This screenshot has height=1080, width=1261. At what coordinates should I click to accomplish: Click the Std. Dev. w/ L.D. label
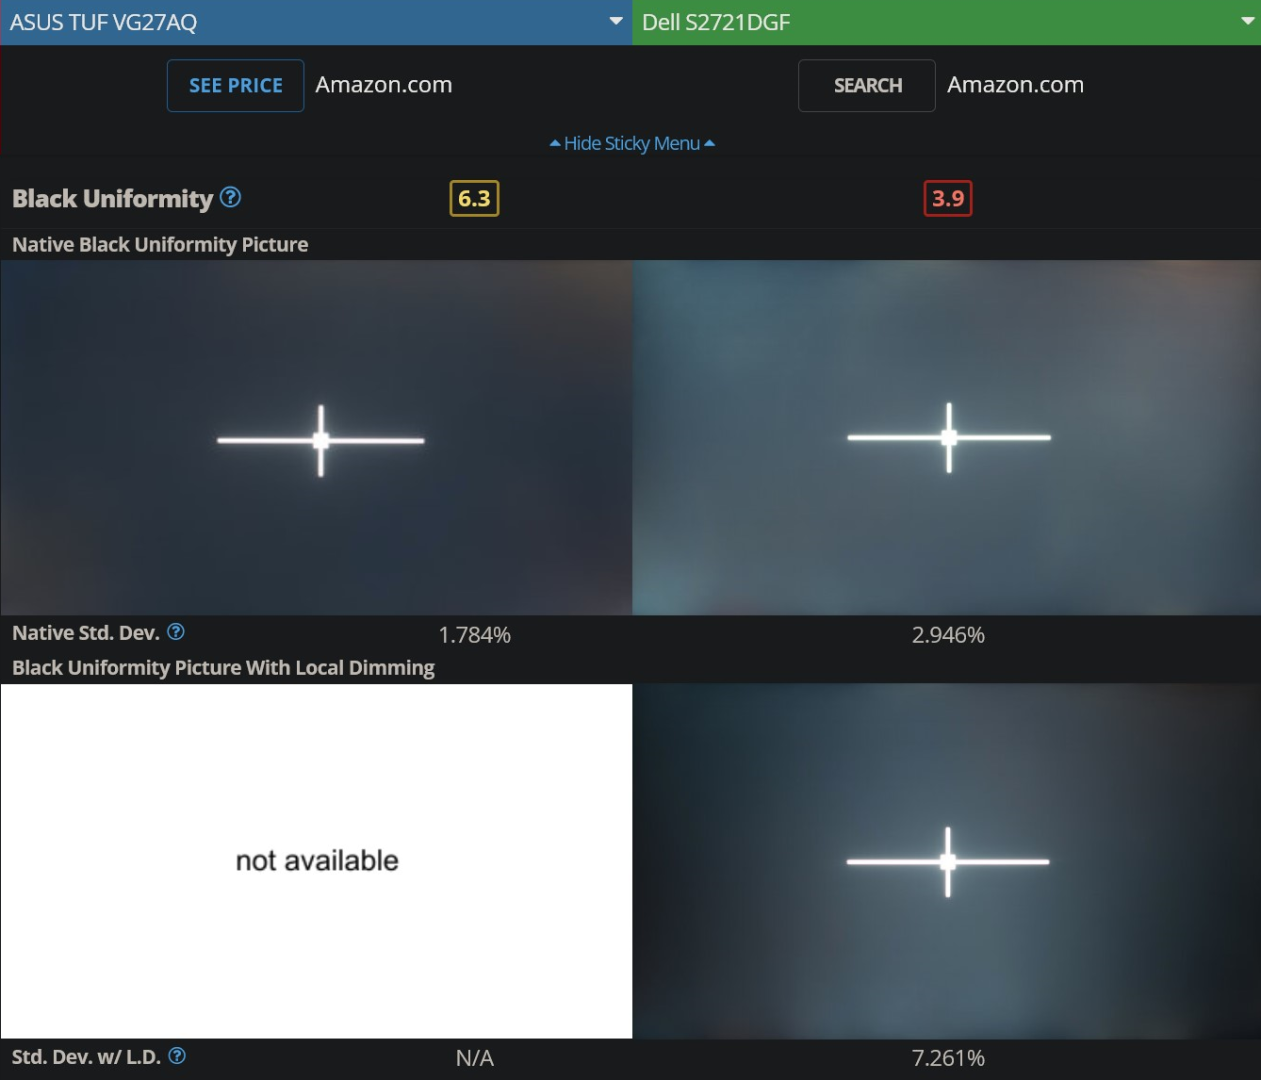click(86, 1057)
